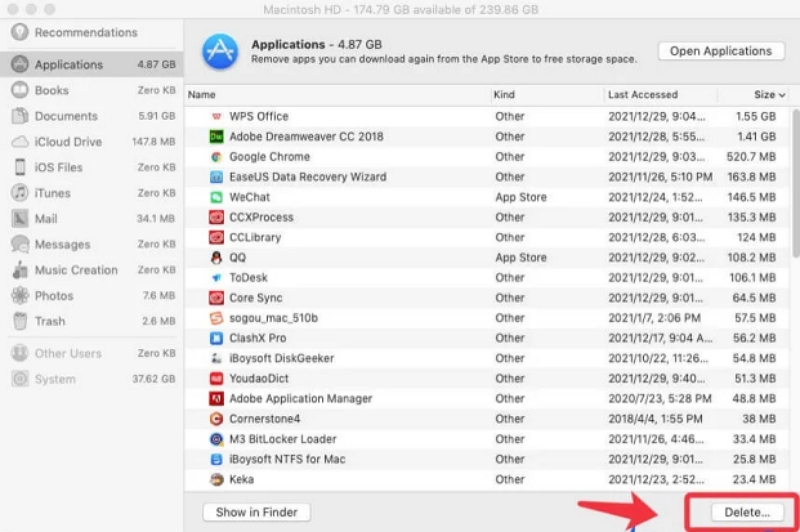
Task: Click the vertical scrollbar thumb of the list
Action: pos(796,183)
